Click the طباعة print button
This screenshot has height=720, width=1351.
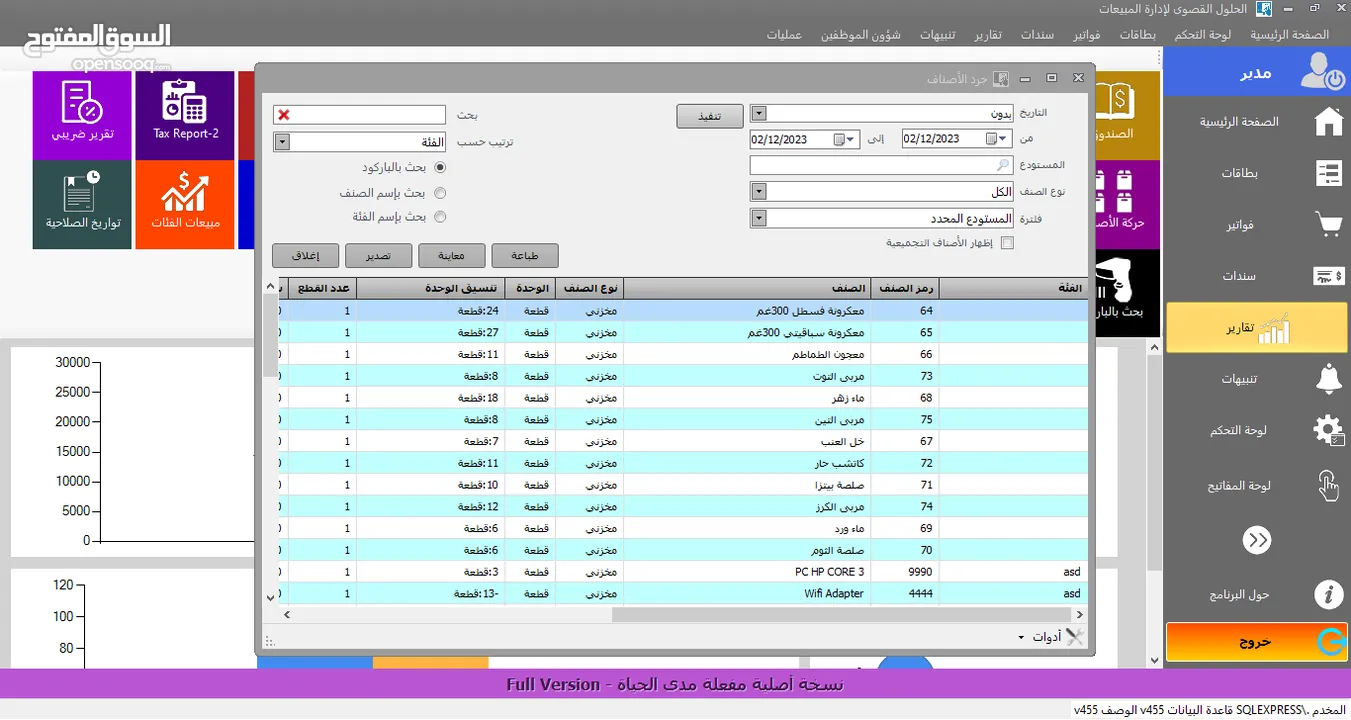pos(525,256)
